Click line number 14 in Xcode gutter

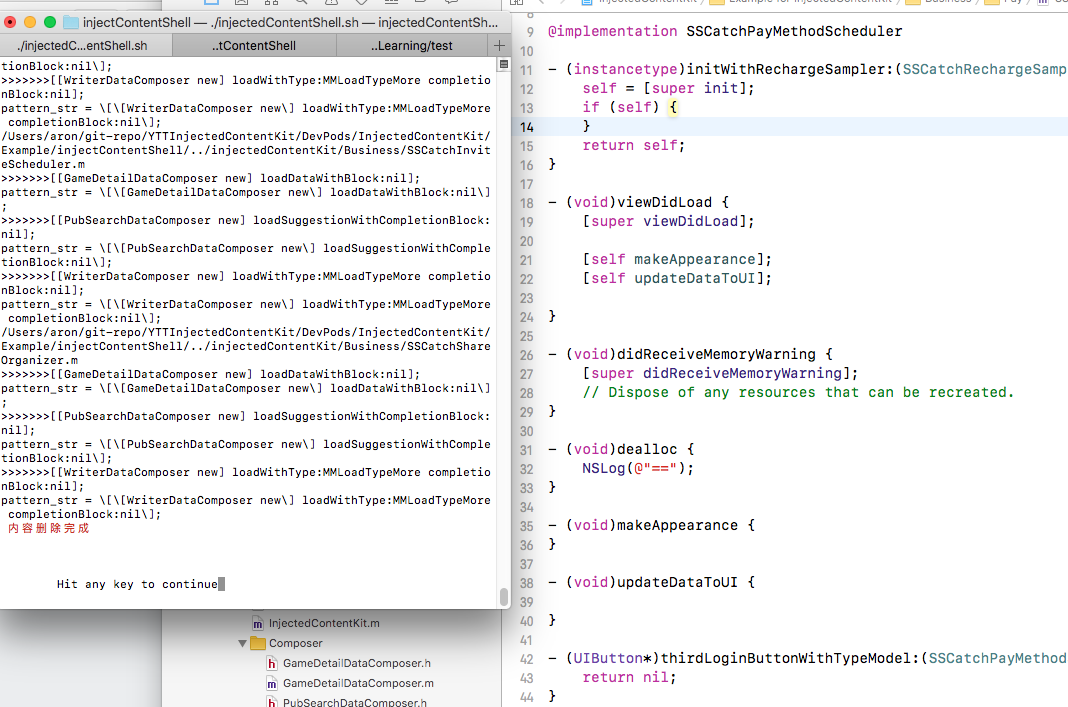527,127
